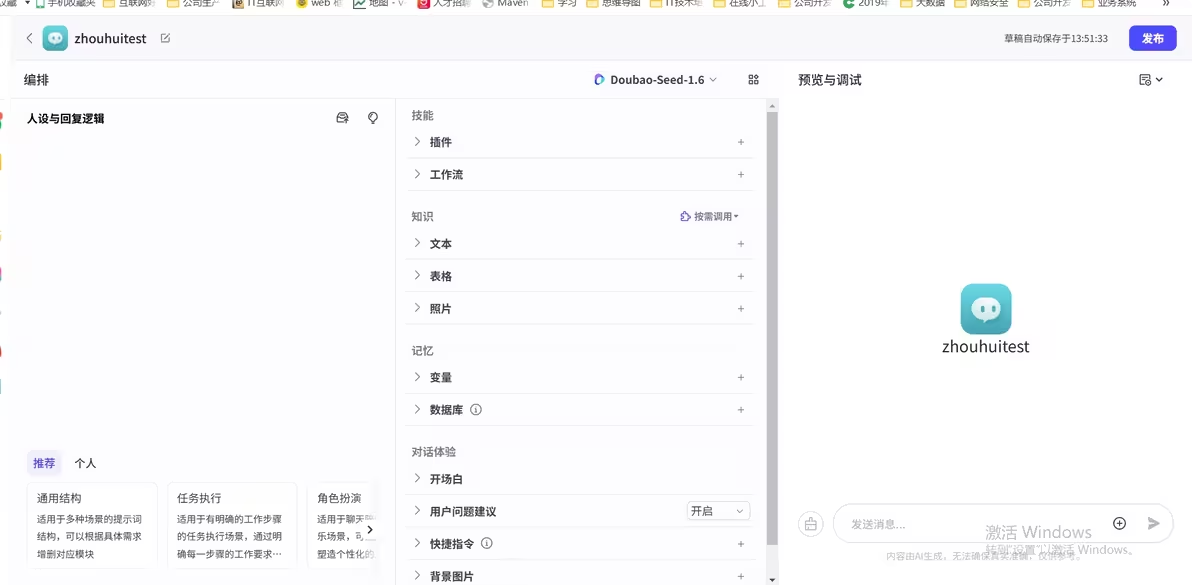Click the info icon next to 数据库
This screenshot has width=1192, height=585.
[475, 409]
